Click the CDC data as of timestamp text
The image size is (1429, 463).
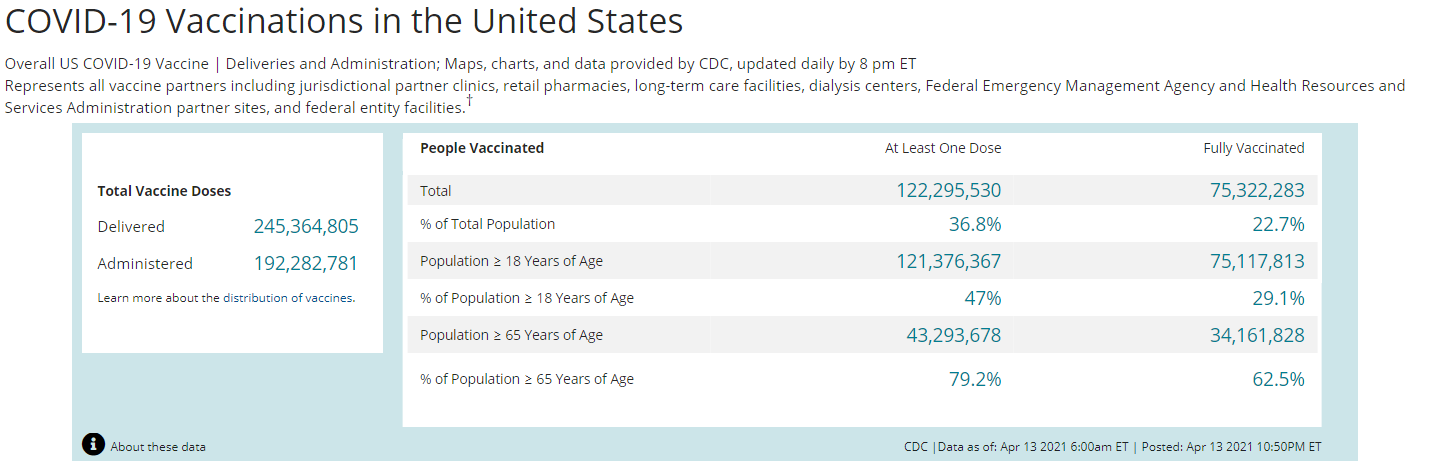tap(1112, 447)
